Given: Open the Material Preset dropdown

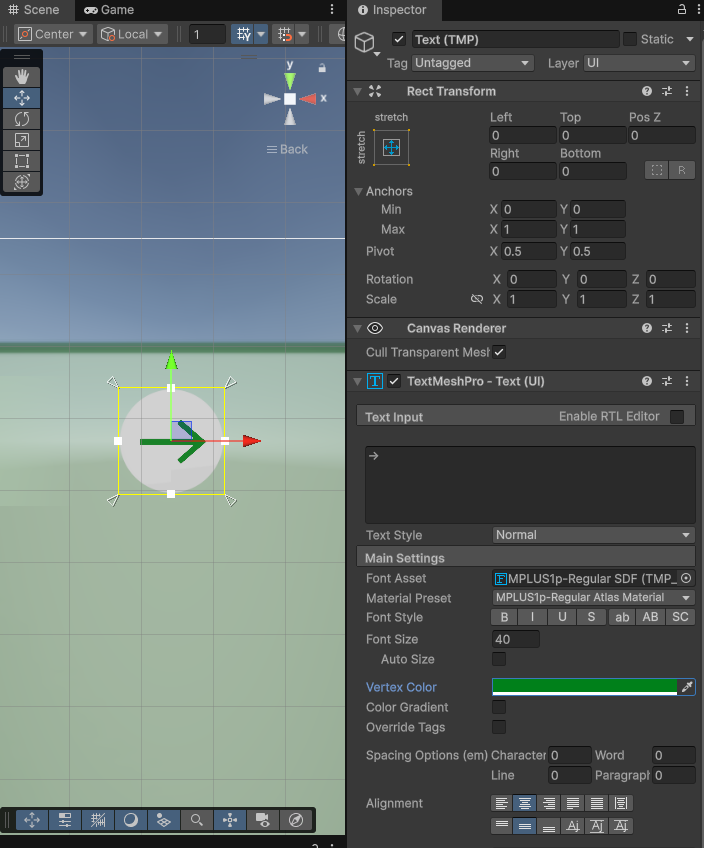Looking at the screenshot, I should click(594, 598).
